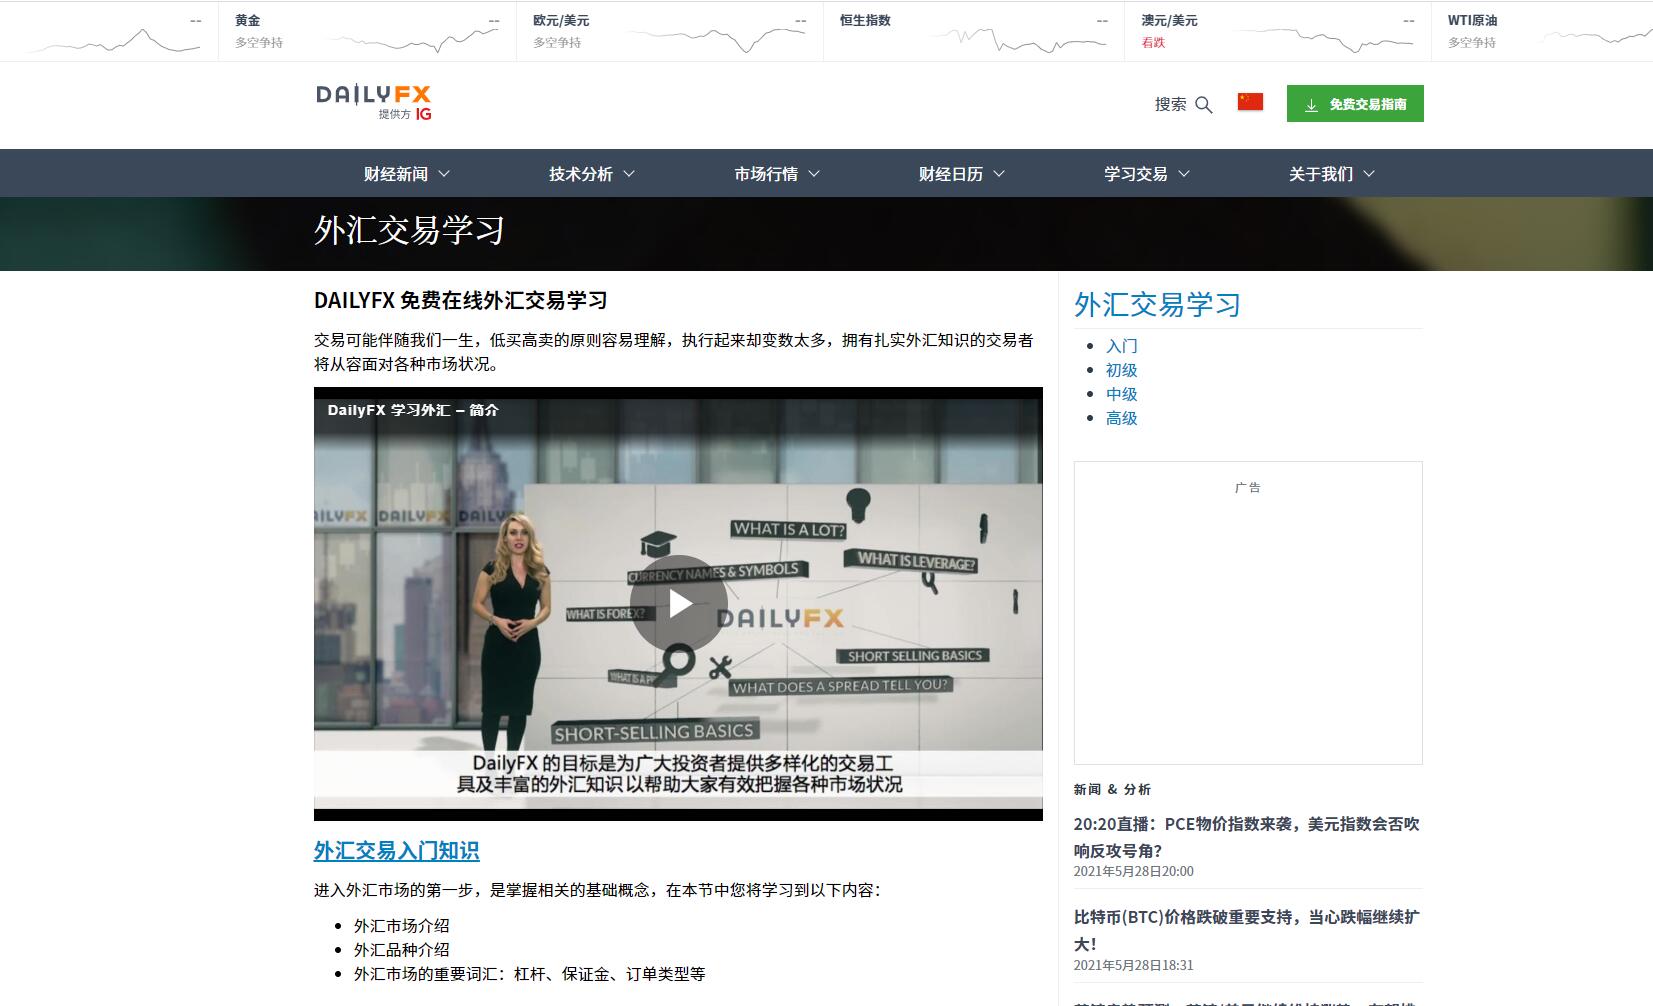The height and width of the screenshot is (1006, 1653).
Task: Select the WTI原油 mini chart
Action: [1600, 37]
